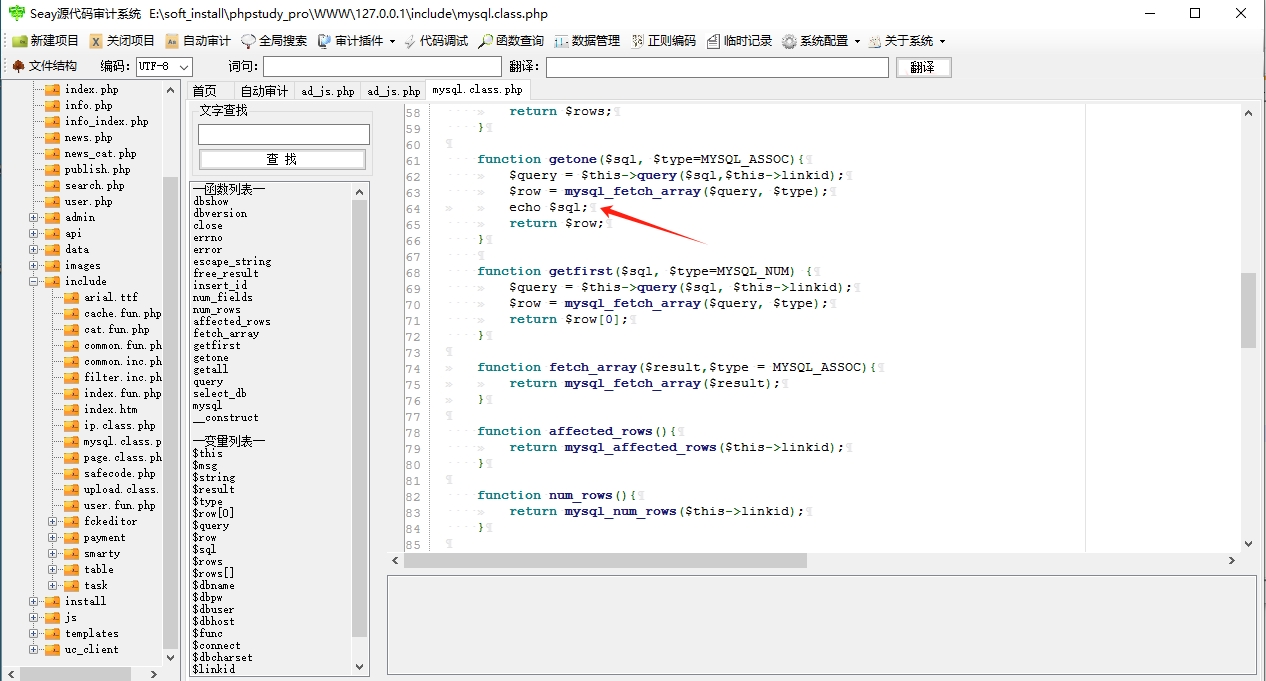
Task: Select $dbcharset in variable list
Action: 223,657
